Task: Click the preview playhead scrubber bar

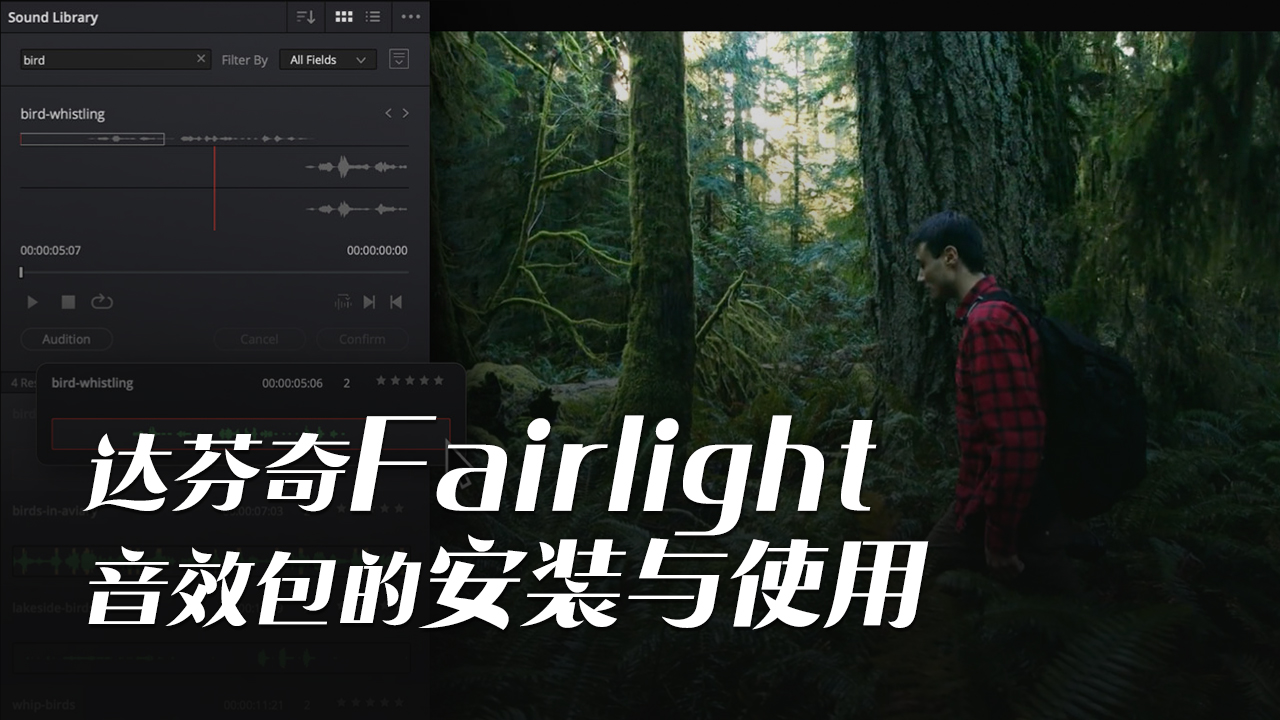Action: [214, 272]
